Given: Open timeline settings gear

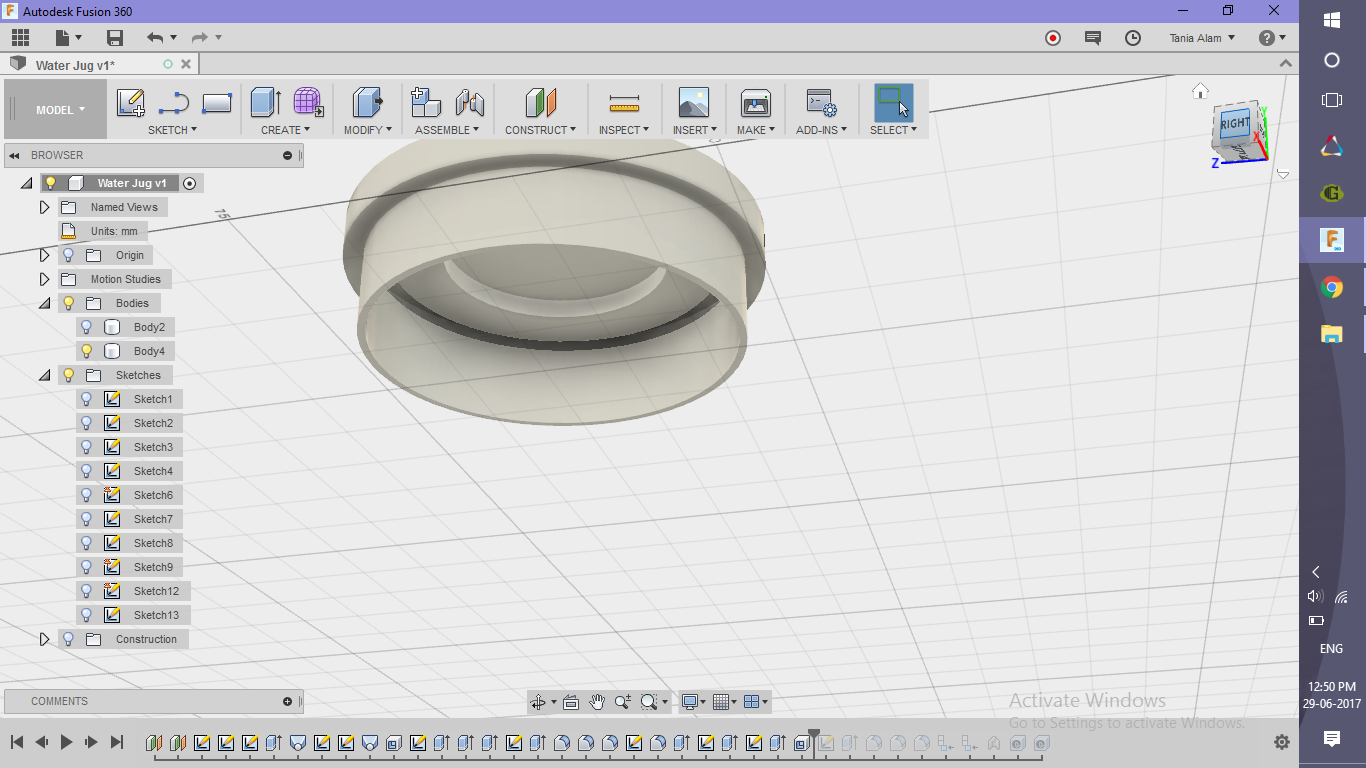Looking at the screenshot, I should [1282, 742].
